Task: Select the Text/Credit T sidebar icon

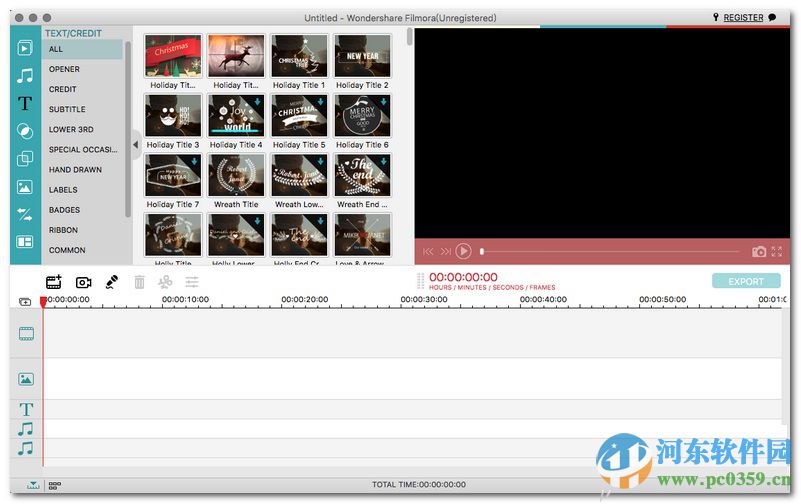Action: click(x=25, y=104)
